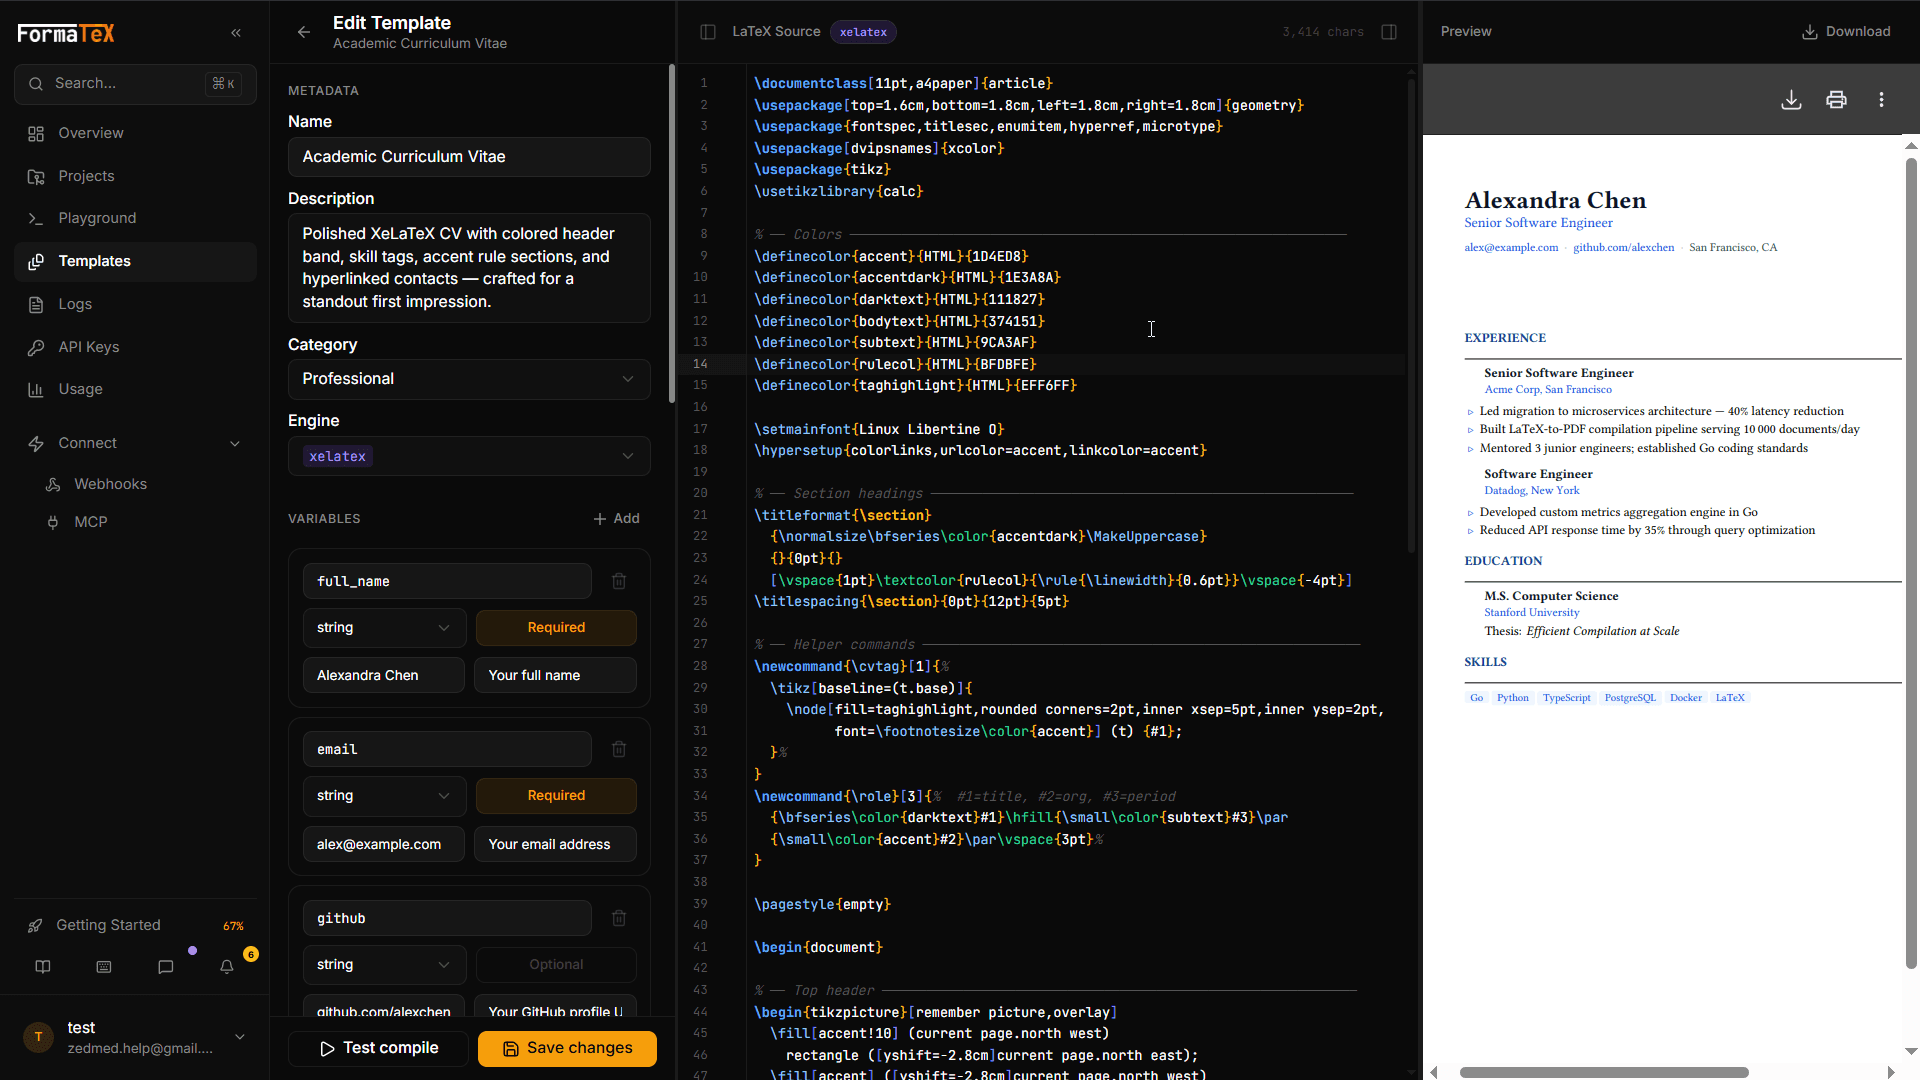Click the xelatex badge beside LaTeX Source
Image resolution: width=1920 pixels, height=1080 pixels.
pyautogui.click(x=863, y=32)
